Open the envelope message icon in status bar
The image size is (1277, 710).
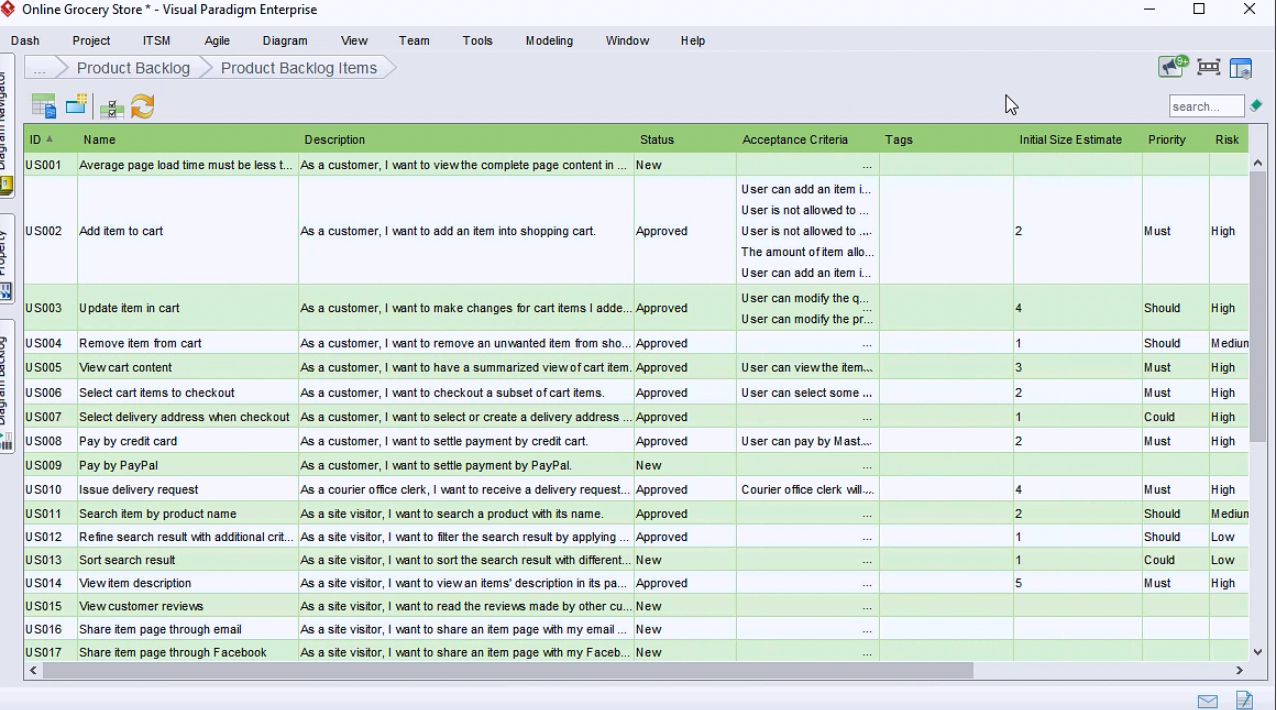1208,701
